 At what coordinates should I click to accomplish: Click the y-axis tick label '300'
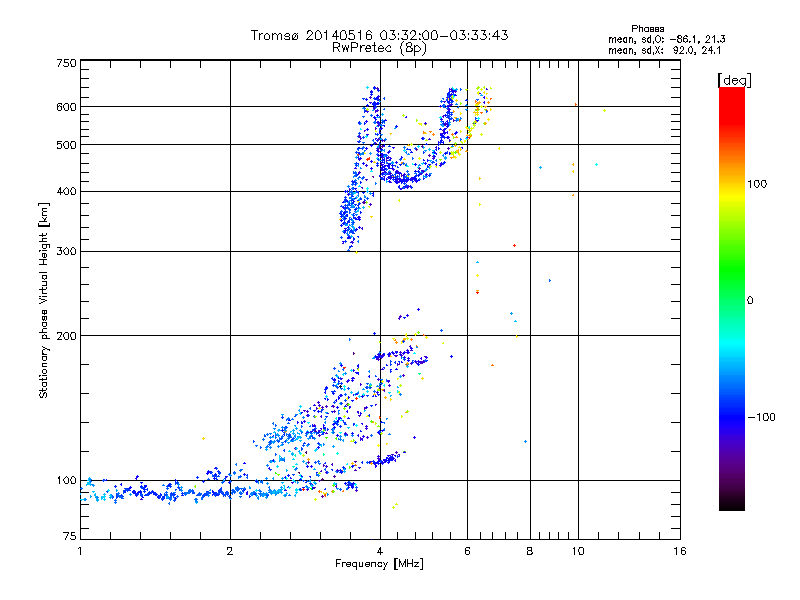[x=66, y=251]
